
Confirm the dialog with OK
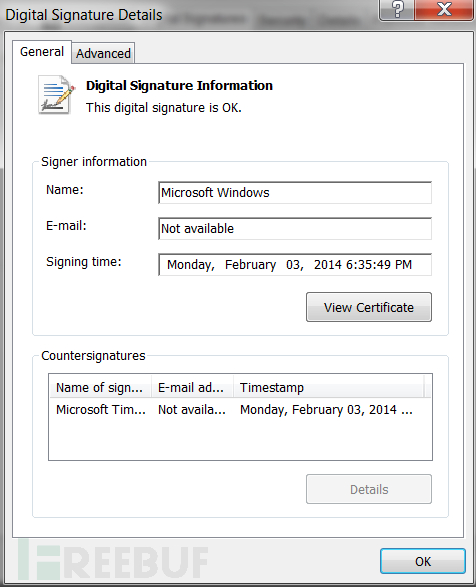point(423,561)
